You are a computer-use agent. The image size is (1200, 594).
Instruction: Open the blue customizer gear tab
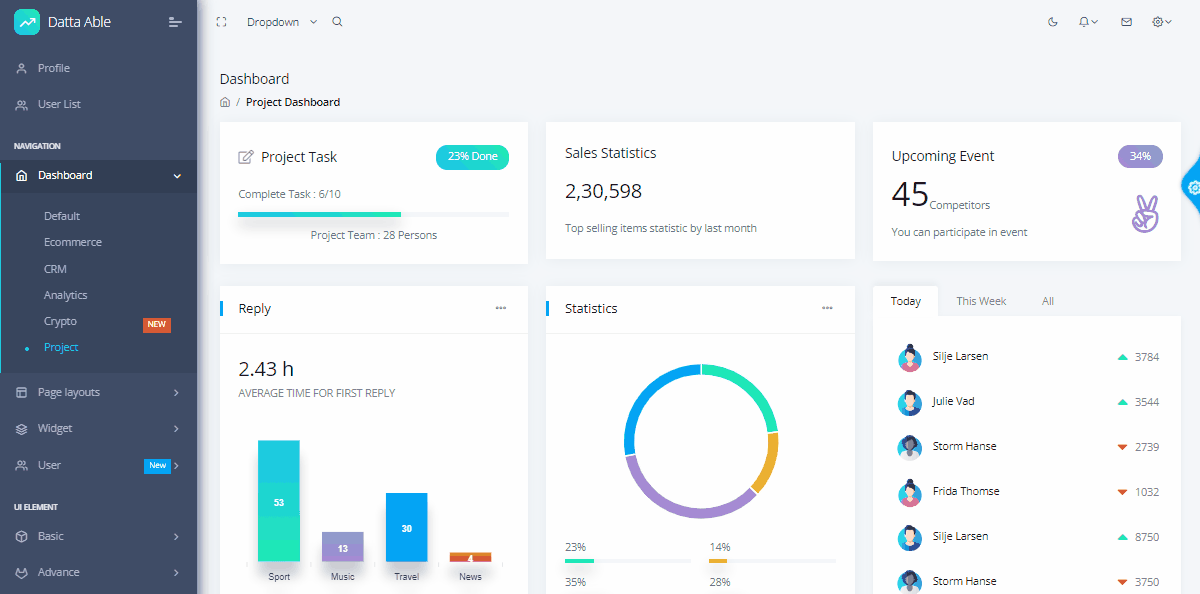1192,186
